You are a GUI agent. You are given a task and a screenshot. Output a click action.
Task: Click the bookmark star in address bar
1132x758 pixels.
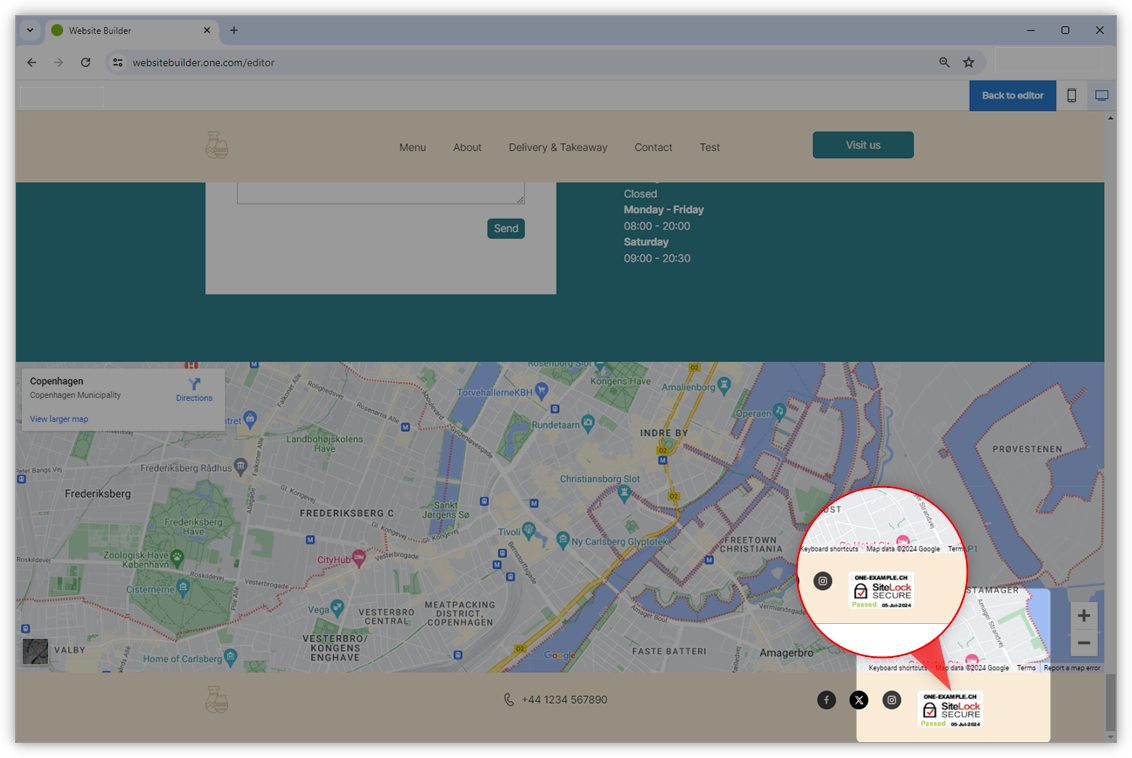coord(968,62)
